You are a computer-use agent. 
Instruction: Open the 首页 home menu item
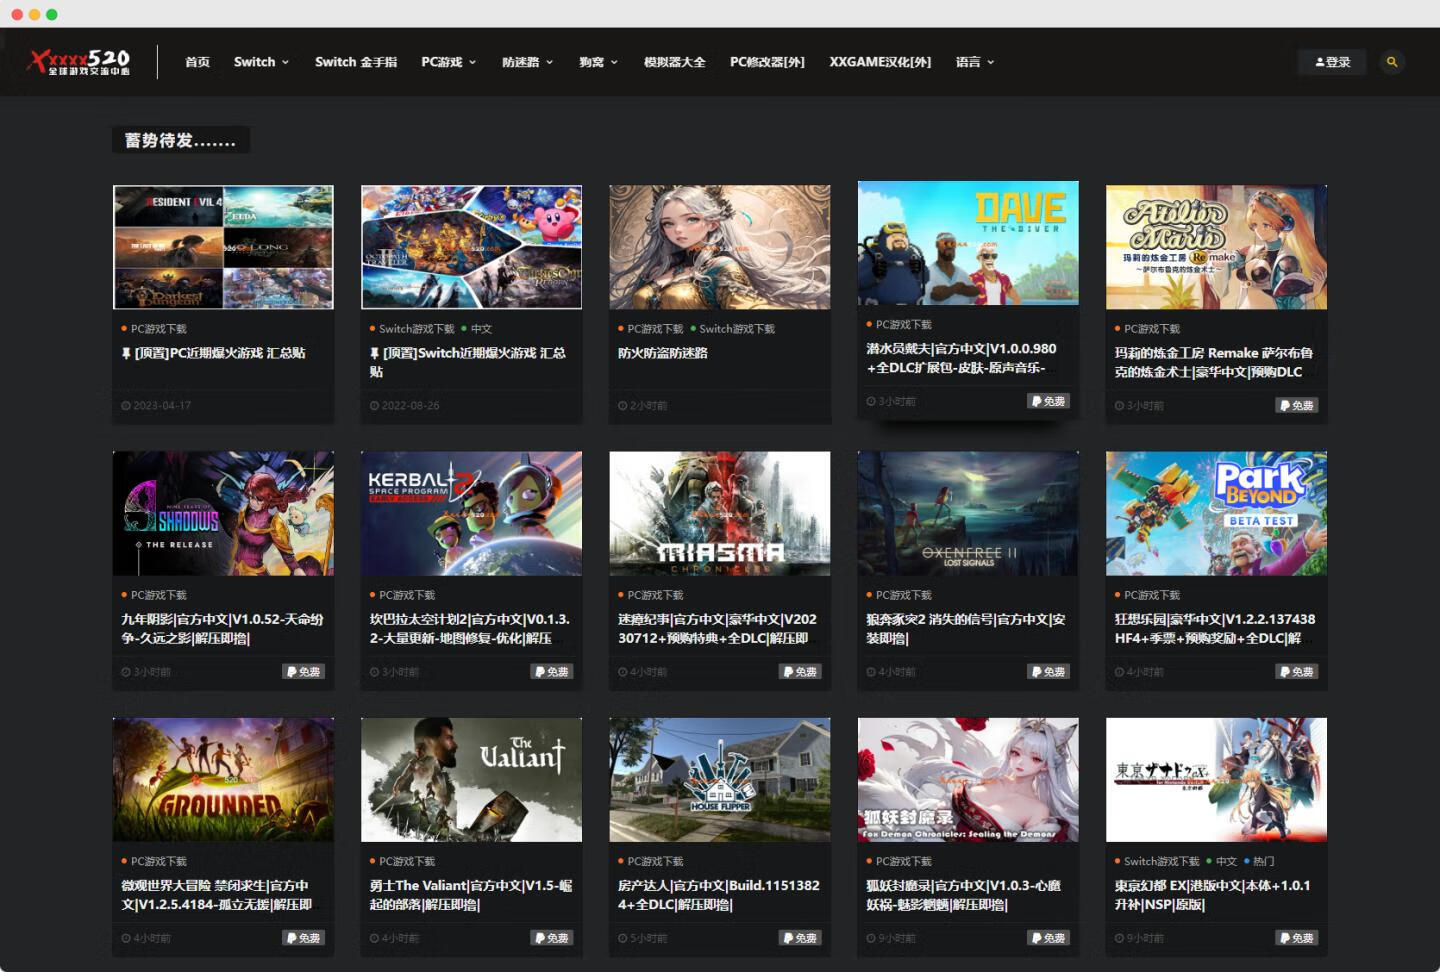pos(197,62)
